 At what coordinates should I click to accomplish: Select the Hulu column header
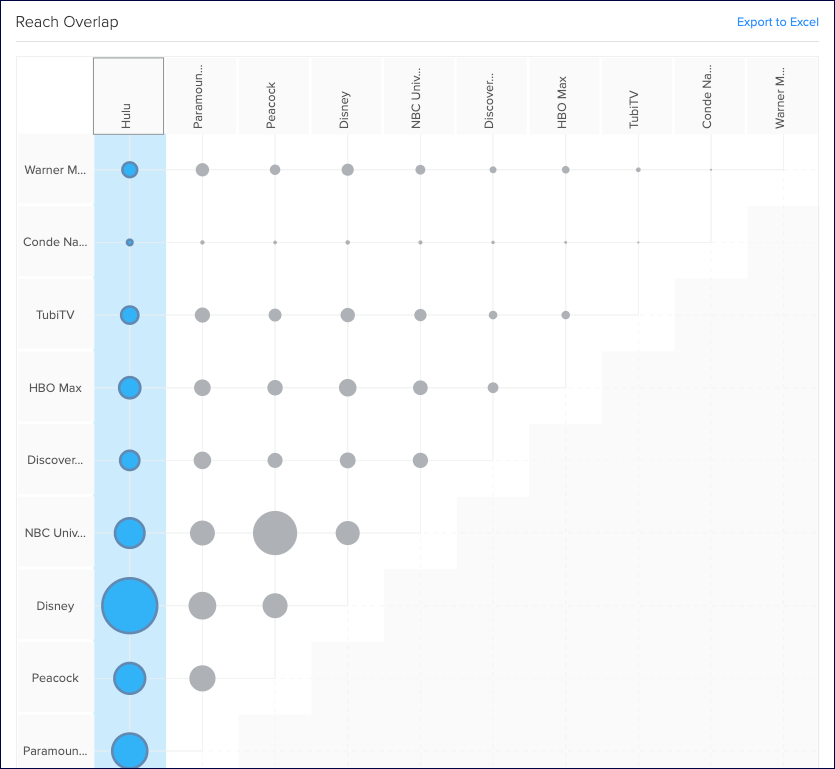128,96
